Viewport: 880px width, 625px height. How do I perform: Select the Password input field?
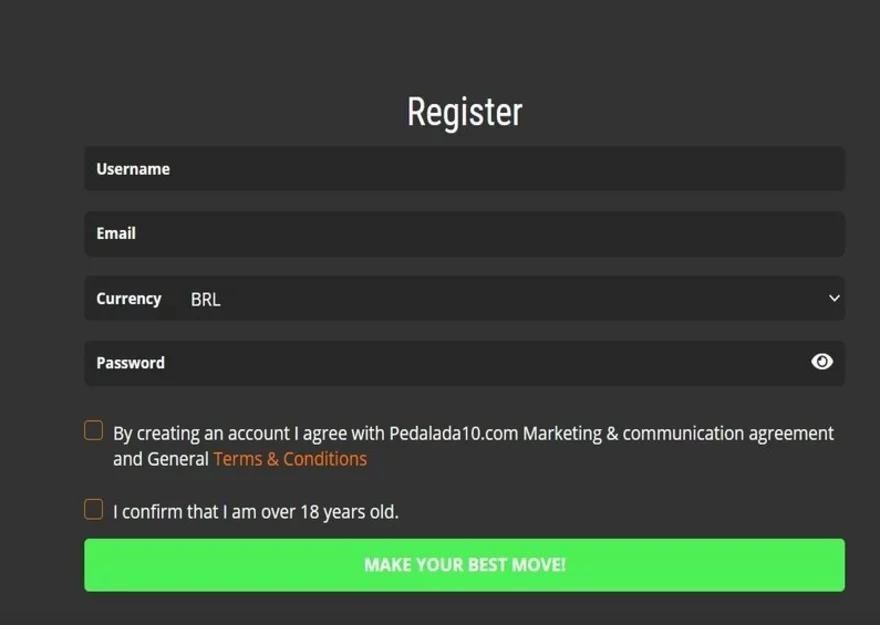[x=480, y=363]
